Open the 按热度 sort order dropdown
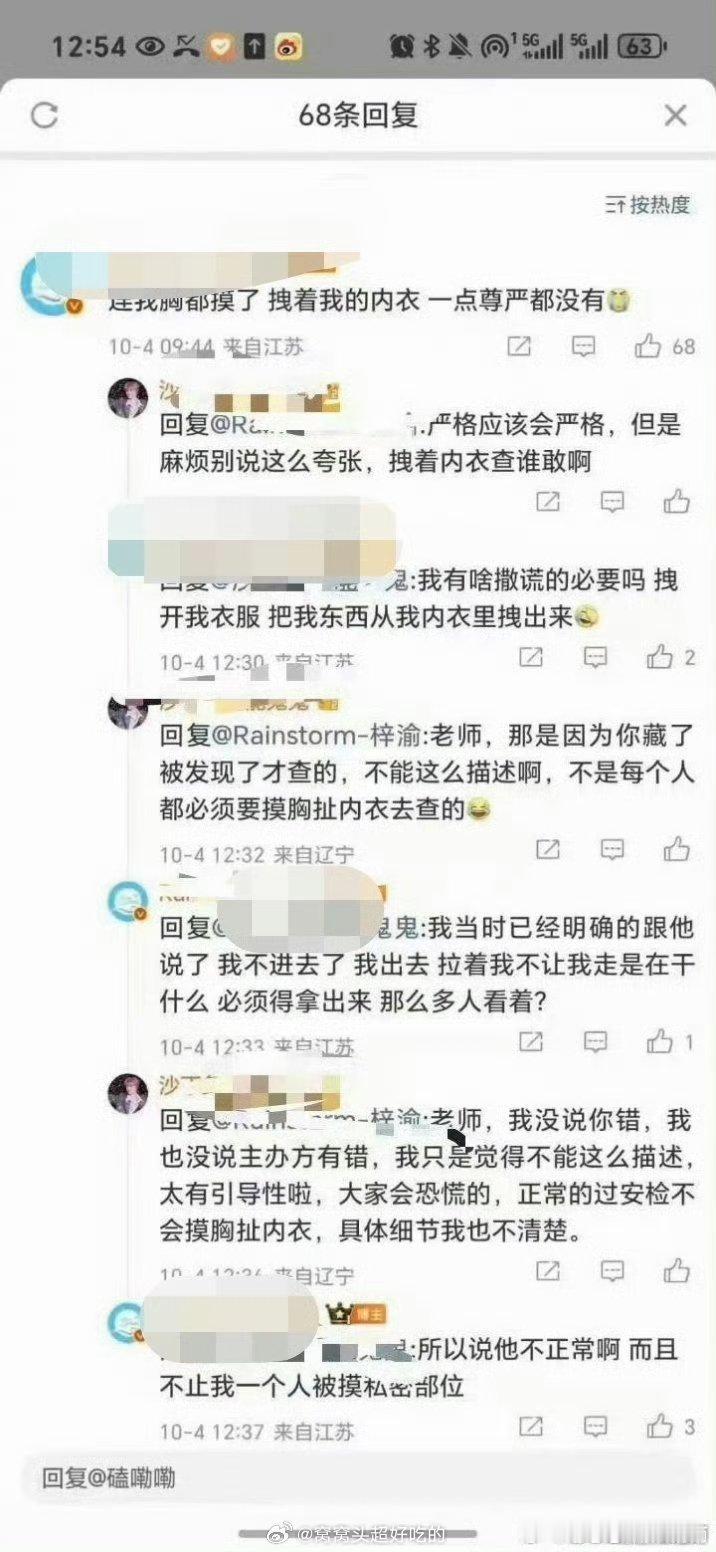Viewport: 716px width, 1552px height. [x=648, y=205]
